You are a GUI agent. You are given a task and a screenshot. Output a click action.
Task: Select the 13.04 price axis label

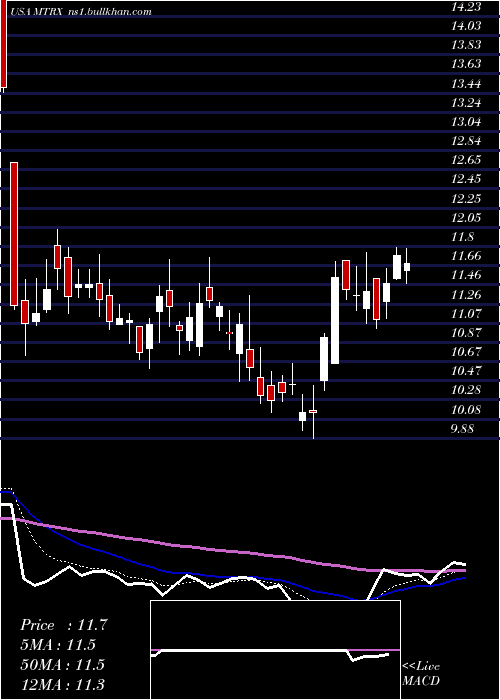pos(466,122)
